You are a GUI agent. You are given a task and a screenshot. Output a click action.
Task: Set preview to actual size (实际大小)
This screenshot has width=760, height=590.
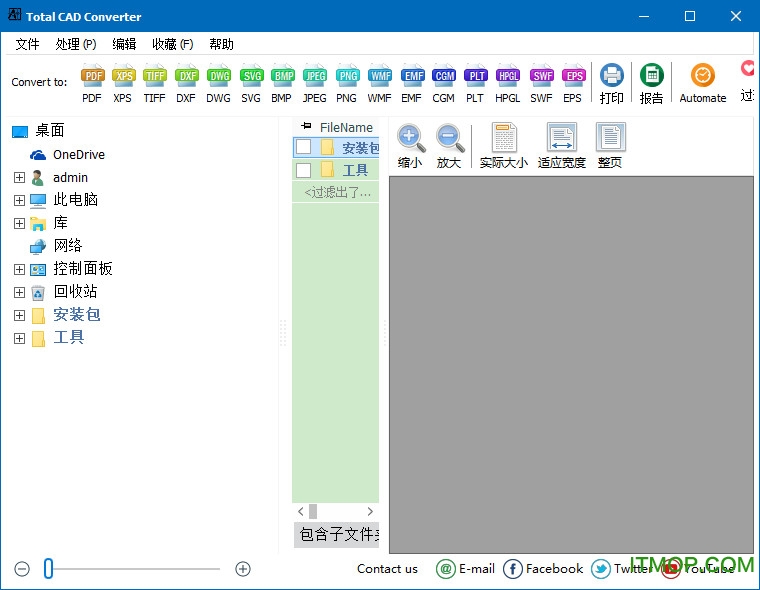point(504,145)
